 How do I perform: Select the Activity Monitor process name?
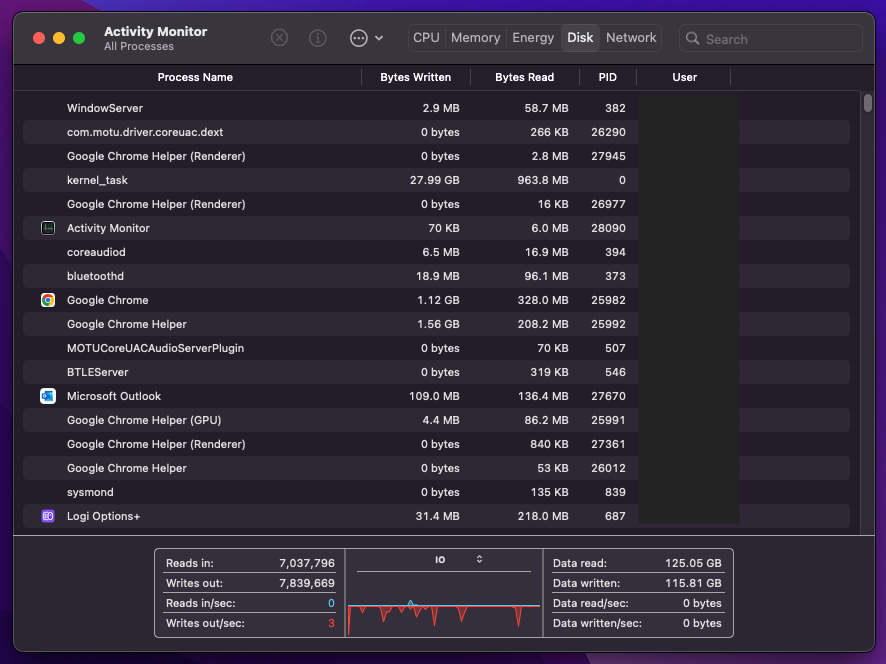(x=108, y=228)
